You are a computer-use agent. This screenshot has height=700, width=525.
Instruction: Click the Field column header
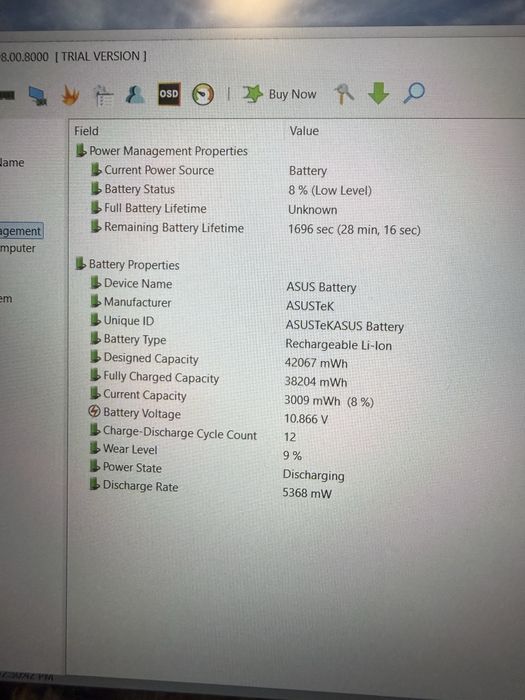point(86,131)
